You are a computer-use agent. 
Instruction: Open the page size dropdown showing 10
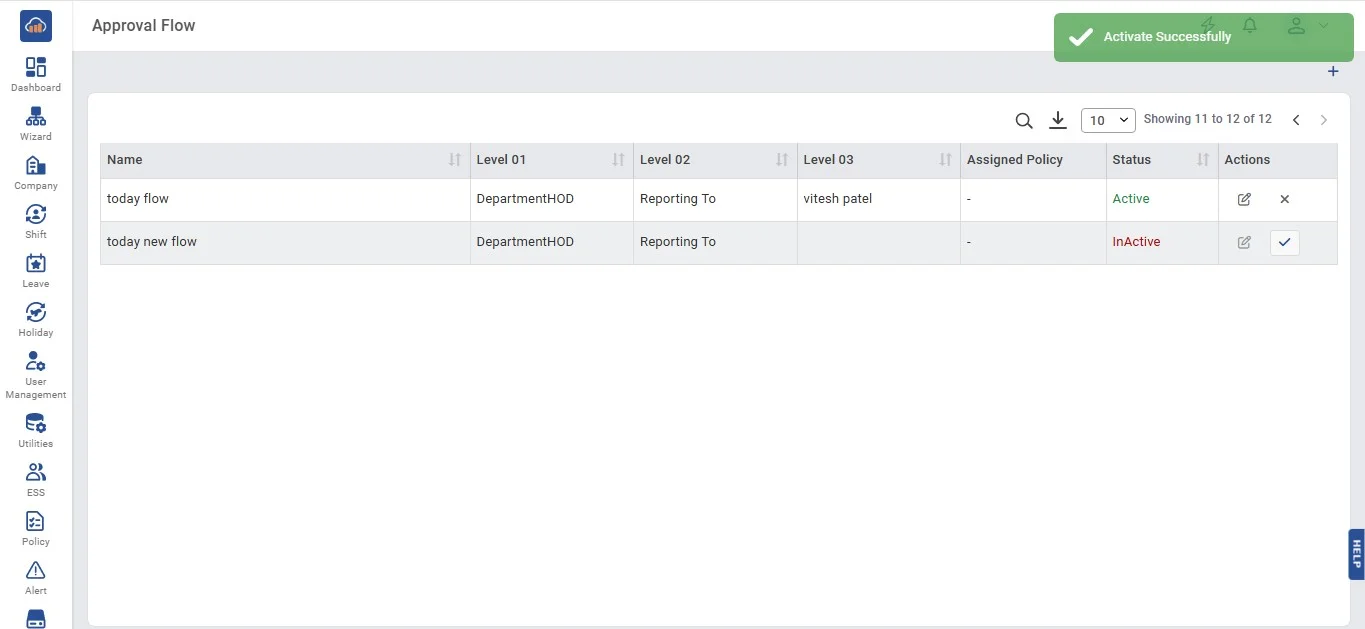[1108, 120]
